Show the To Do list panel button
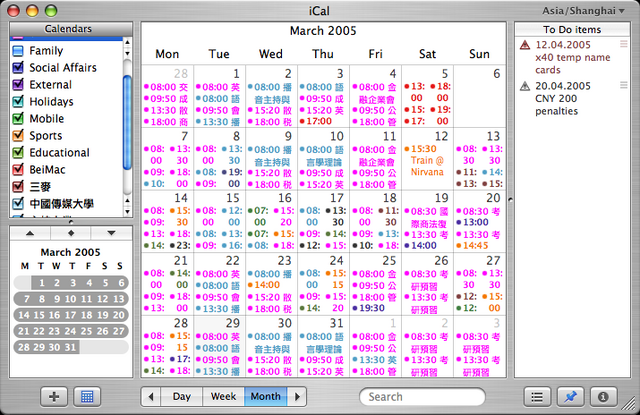Screen dimensions: 640x415 point(537,396)
